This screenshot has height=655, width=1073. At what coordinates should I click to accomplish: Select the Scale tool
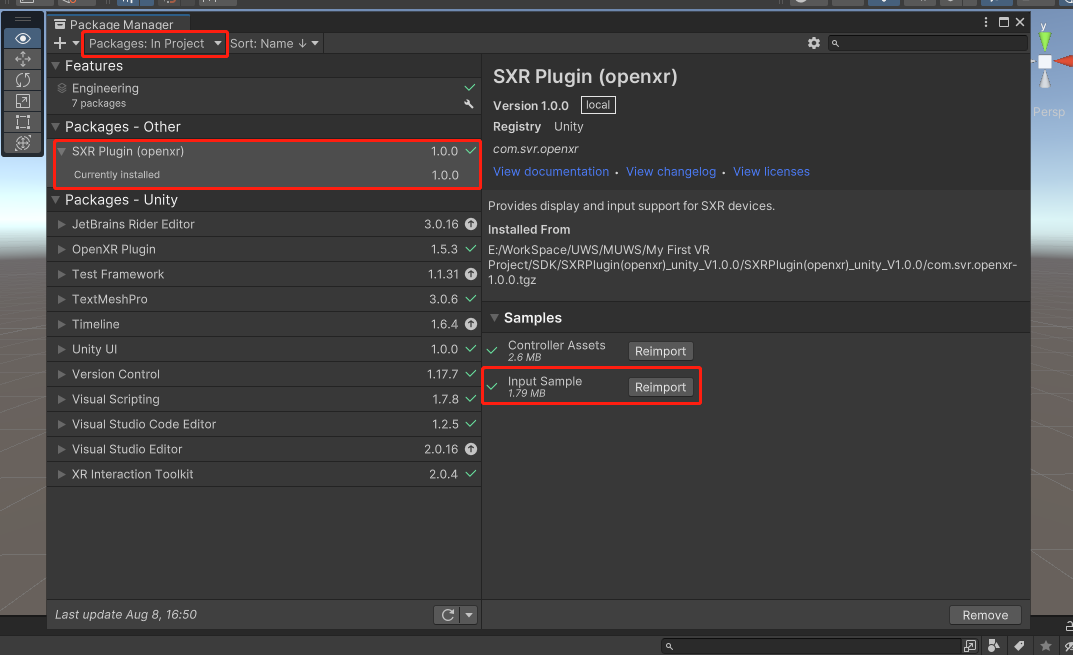coord(22,101)
